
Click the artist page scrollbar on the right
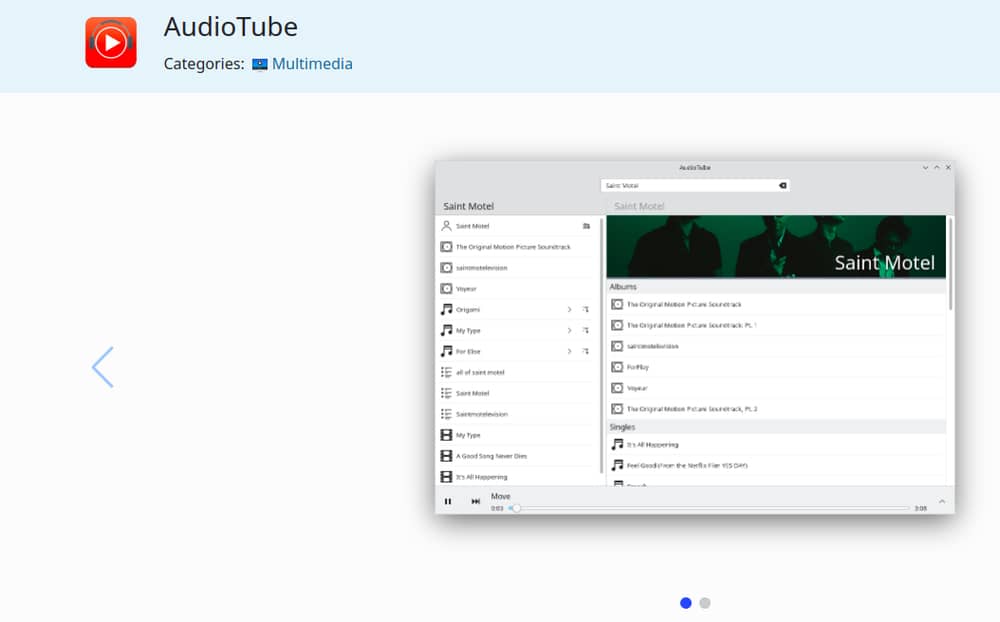coord(950,263)
